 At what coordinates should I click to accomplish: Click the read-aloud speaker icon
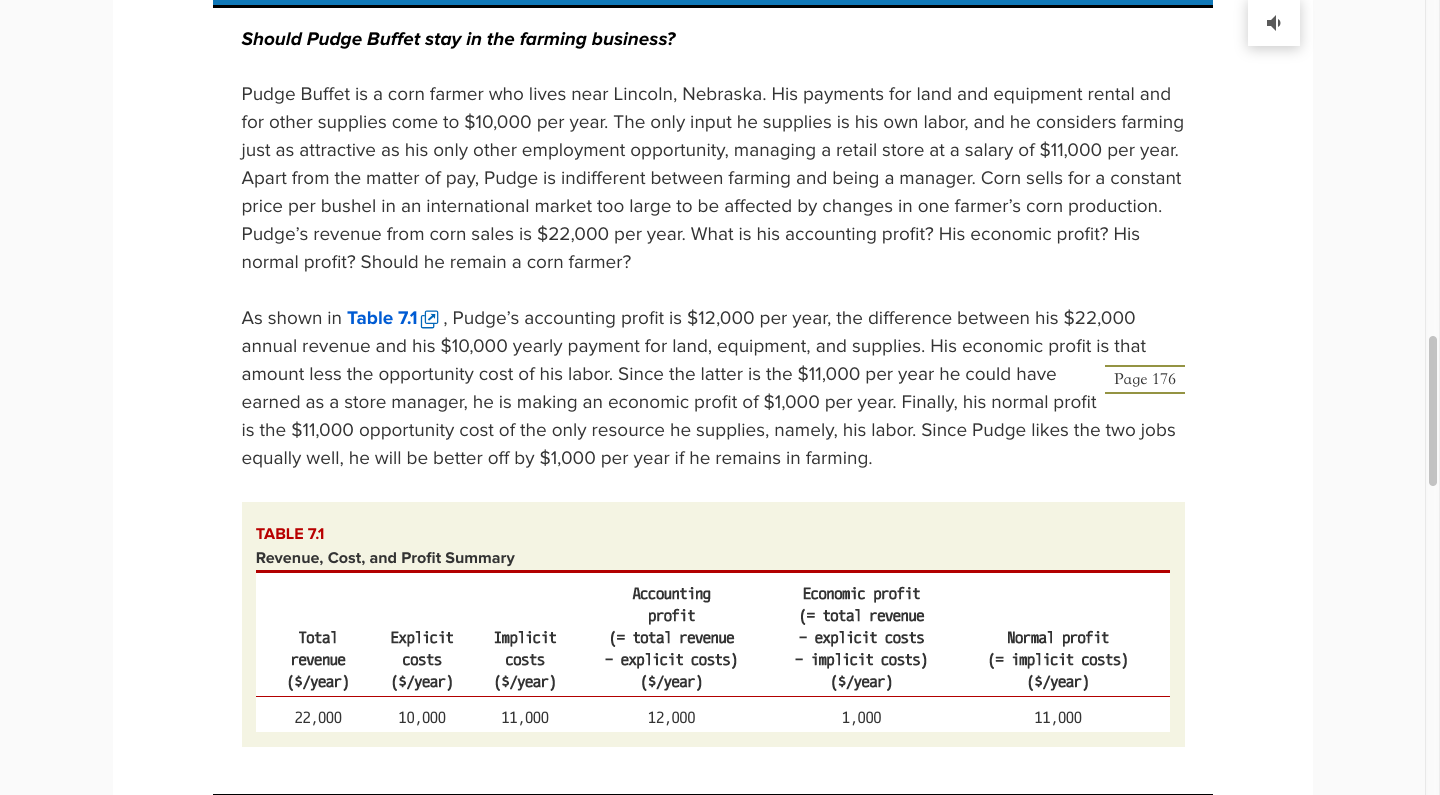tap(1273, 22)
